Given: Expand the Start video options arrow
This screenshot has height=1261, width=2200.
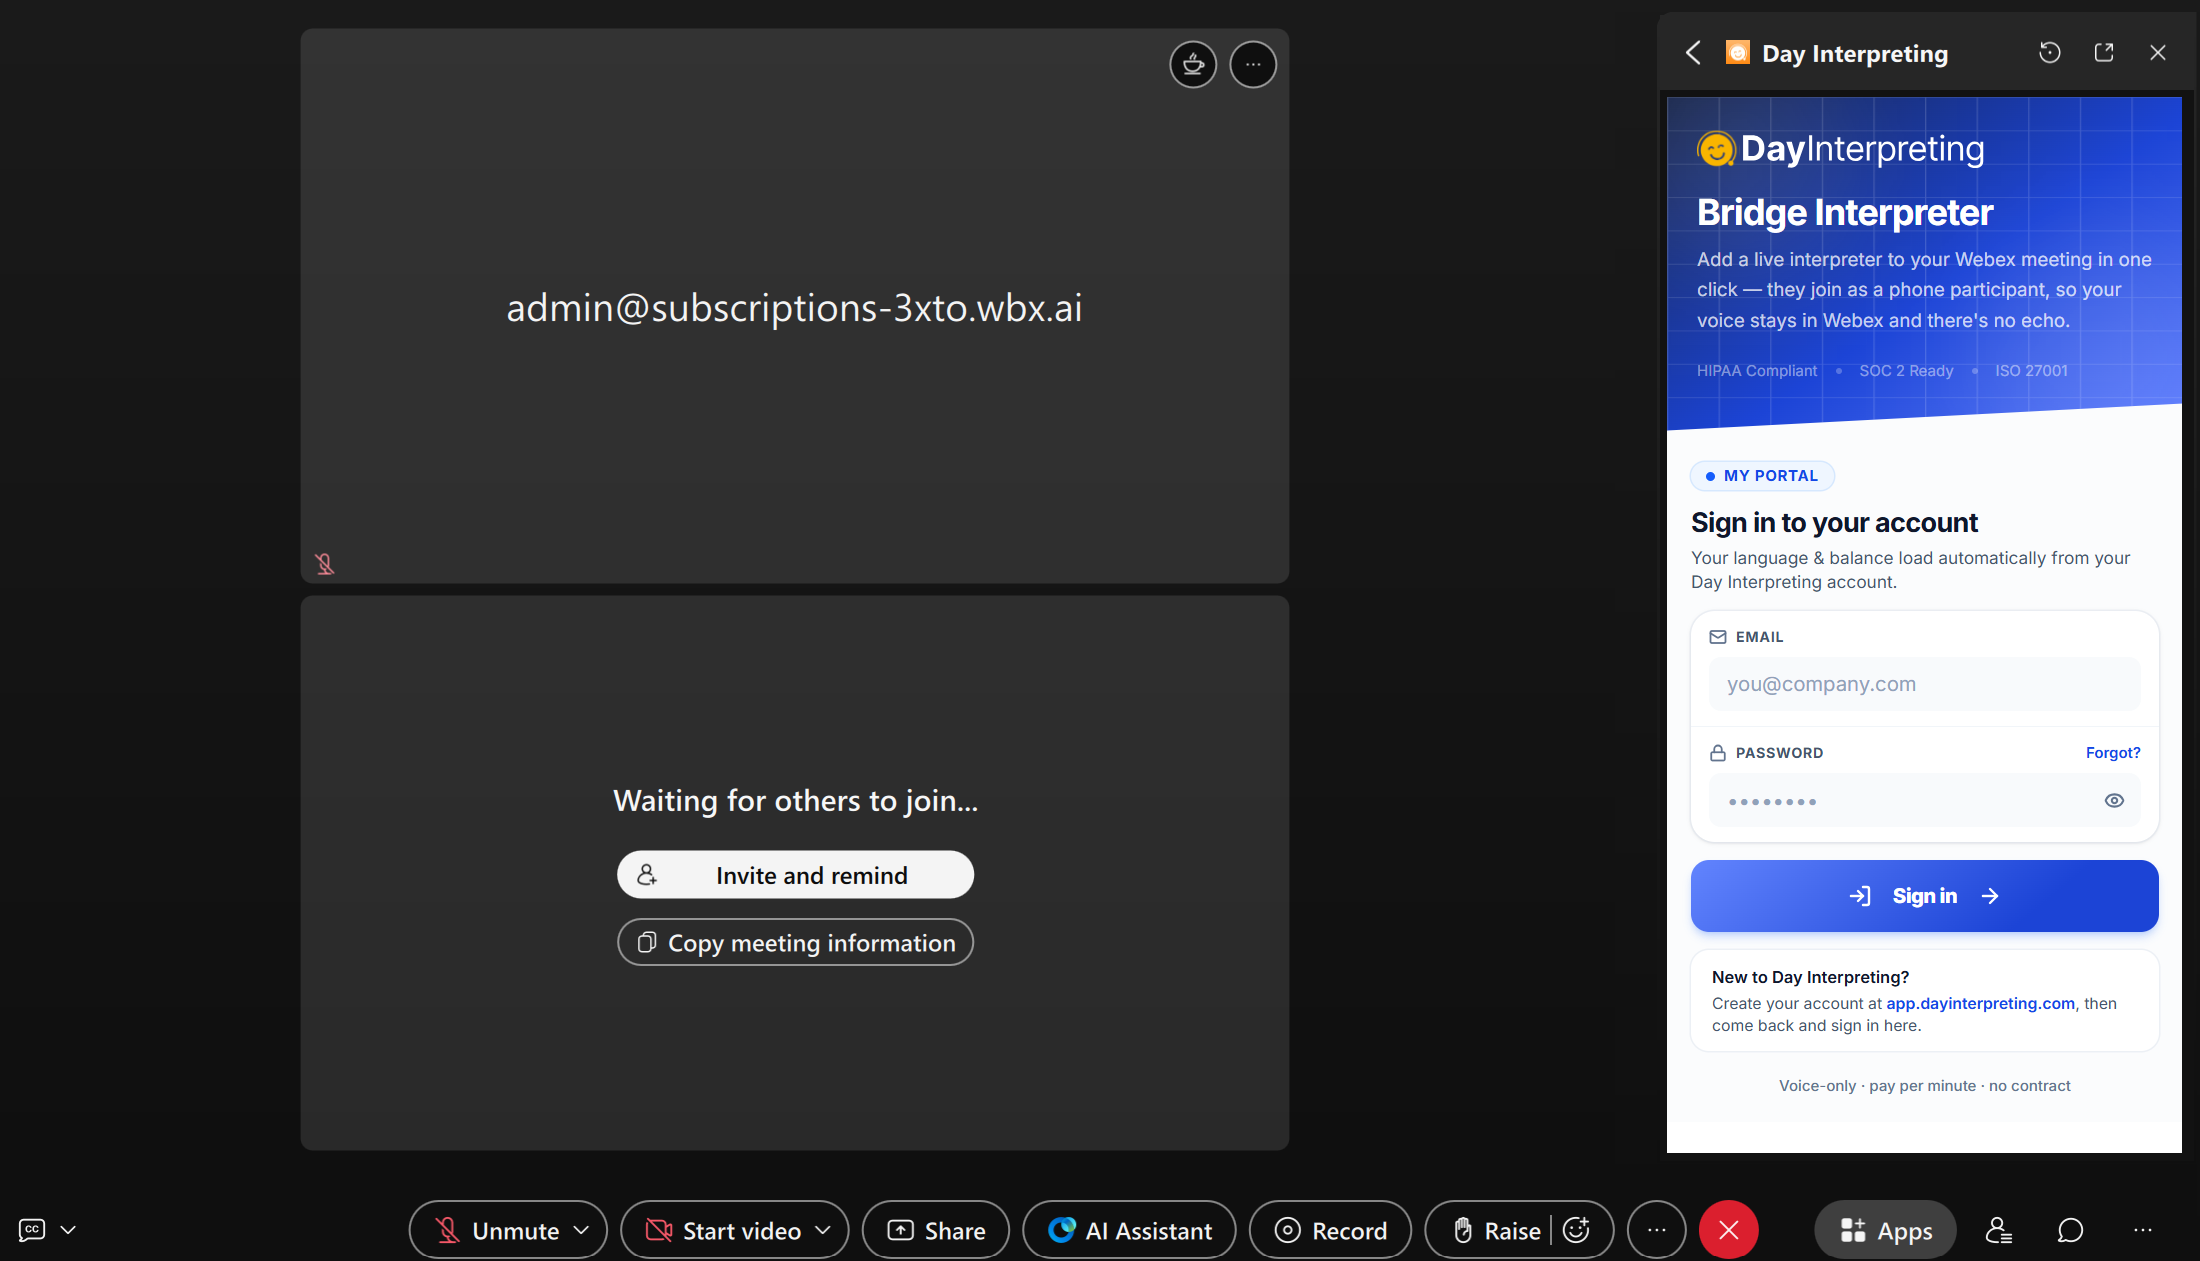Looking at the screenshot, I should (824, 1230).
